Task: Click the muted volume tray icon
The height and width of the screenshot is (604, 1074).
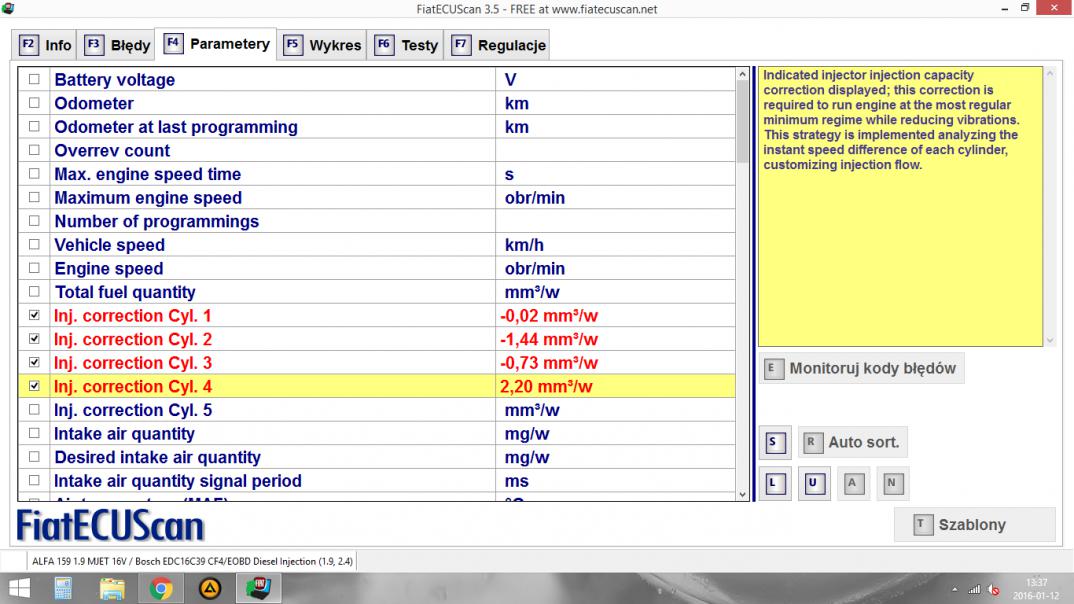Action: [x=994, y=590]
